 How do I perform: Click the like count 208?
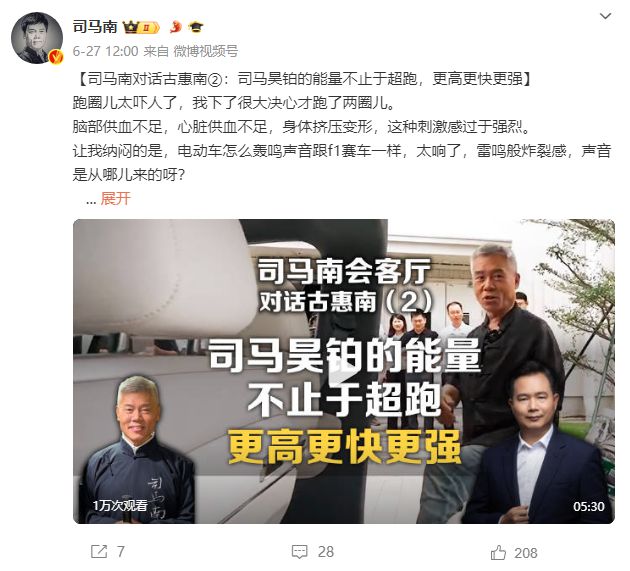(526, 553)
